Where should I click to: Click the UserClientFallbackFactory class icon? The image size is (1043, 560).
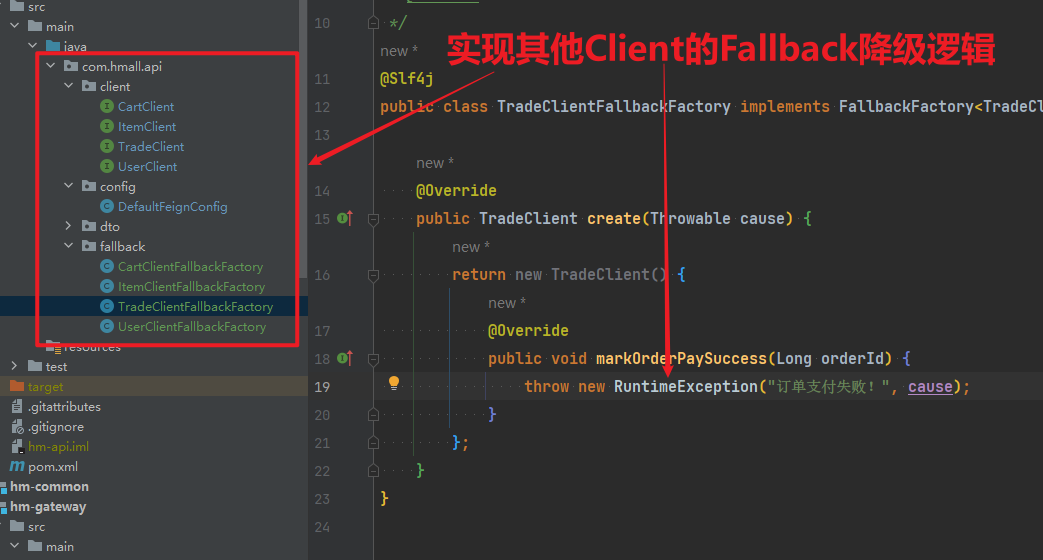point(107,327)
